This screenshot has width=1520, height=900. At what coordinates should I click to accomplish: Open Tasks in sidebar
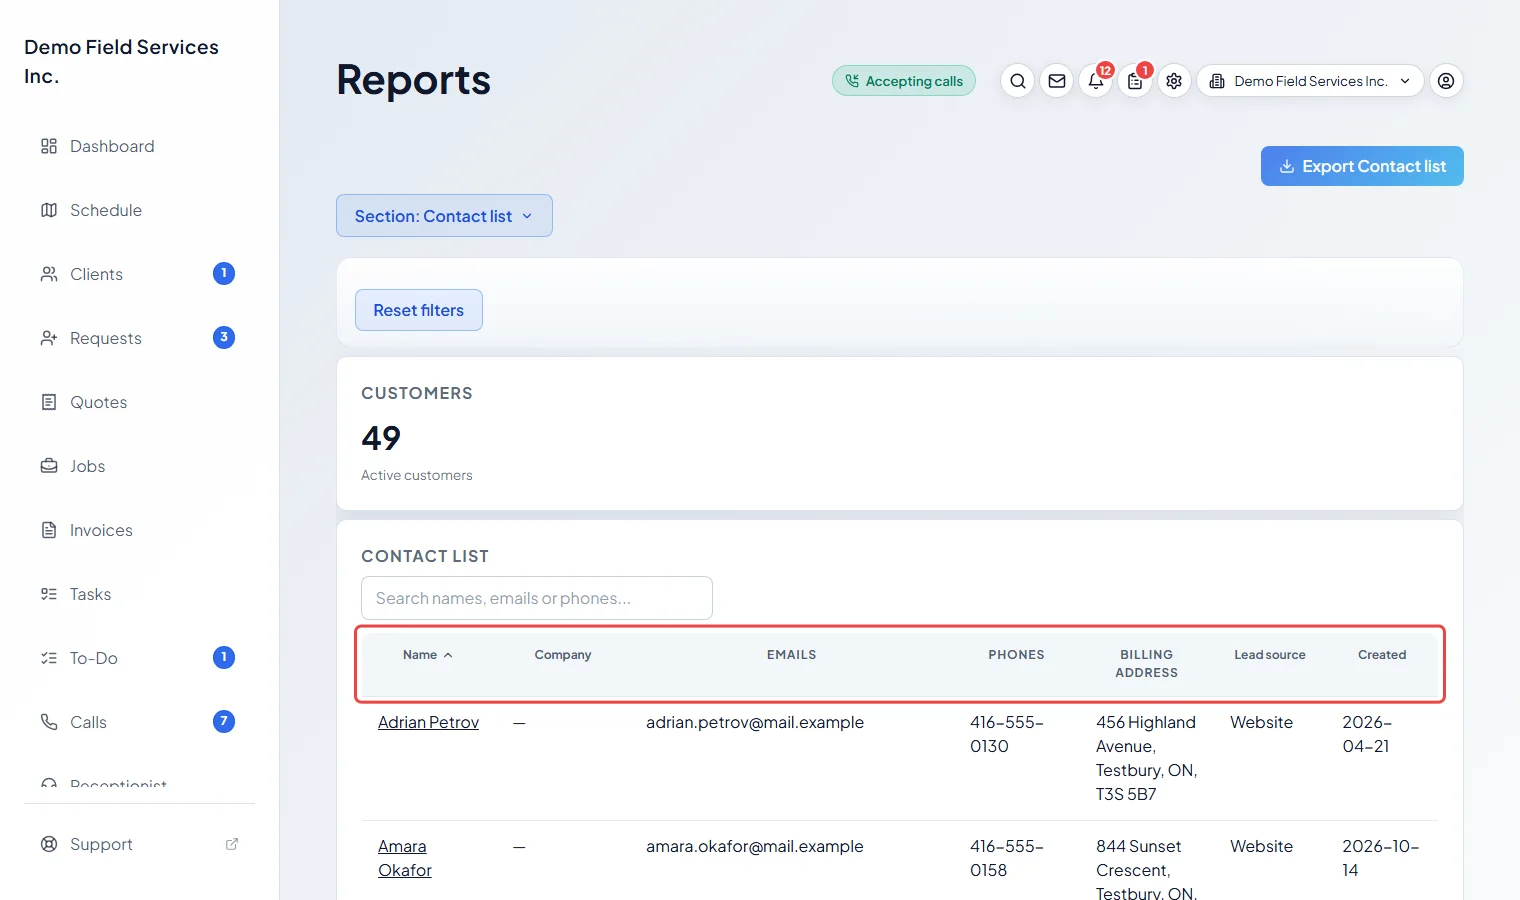(x=140, y=594)
